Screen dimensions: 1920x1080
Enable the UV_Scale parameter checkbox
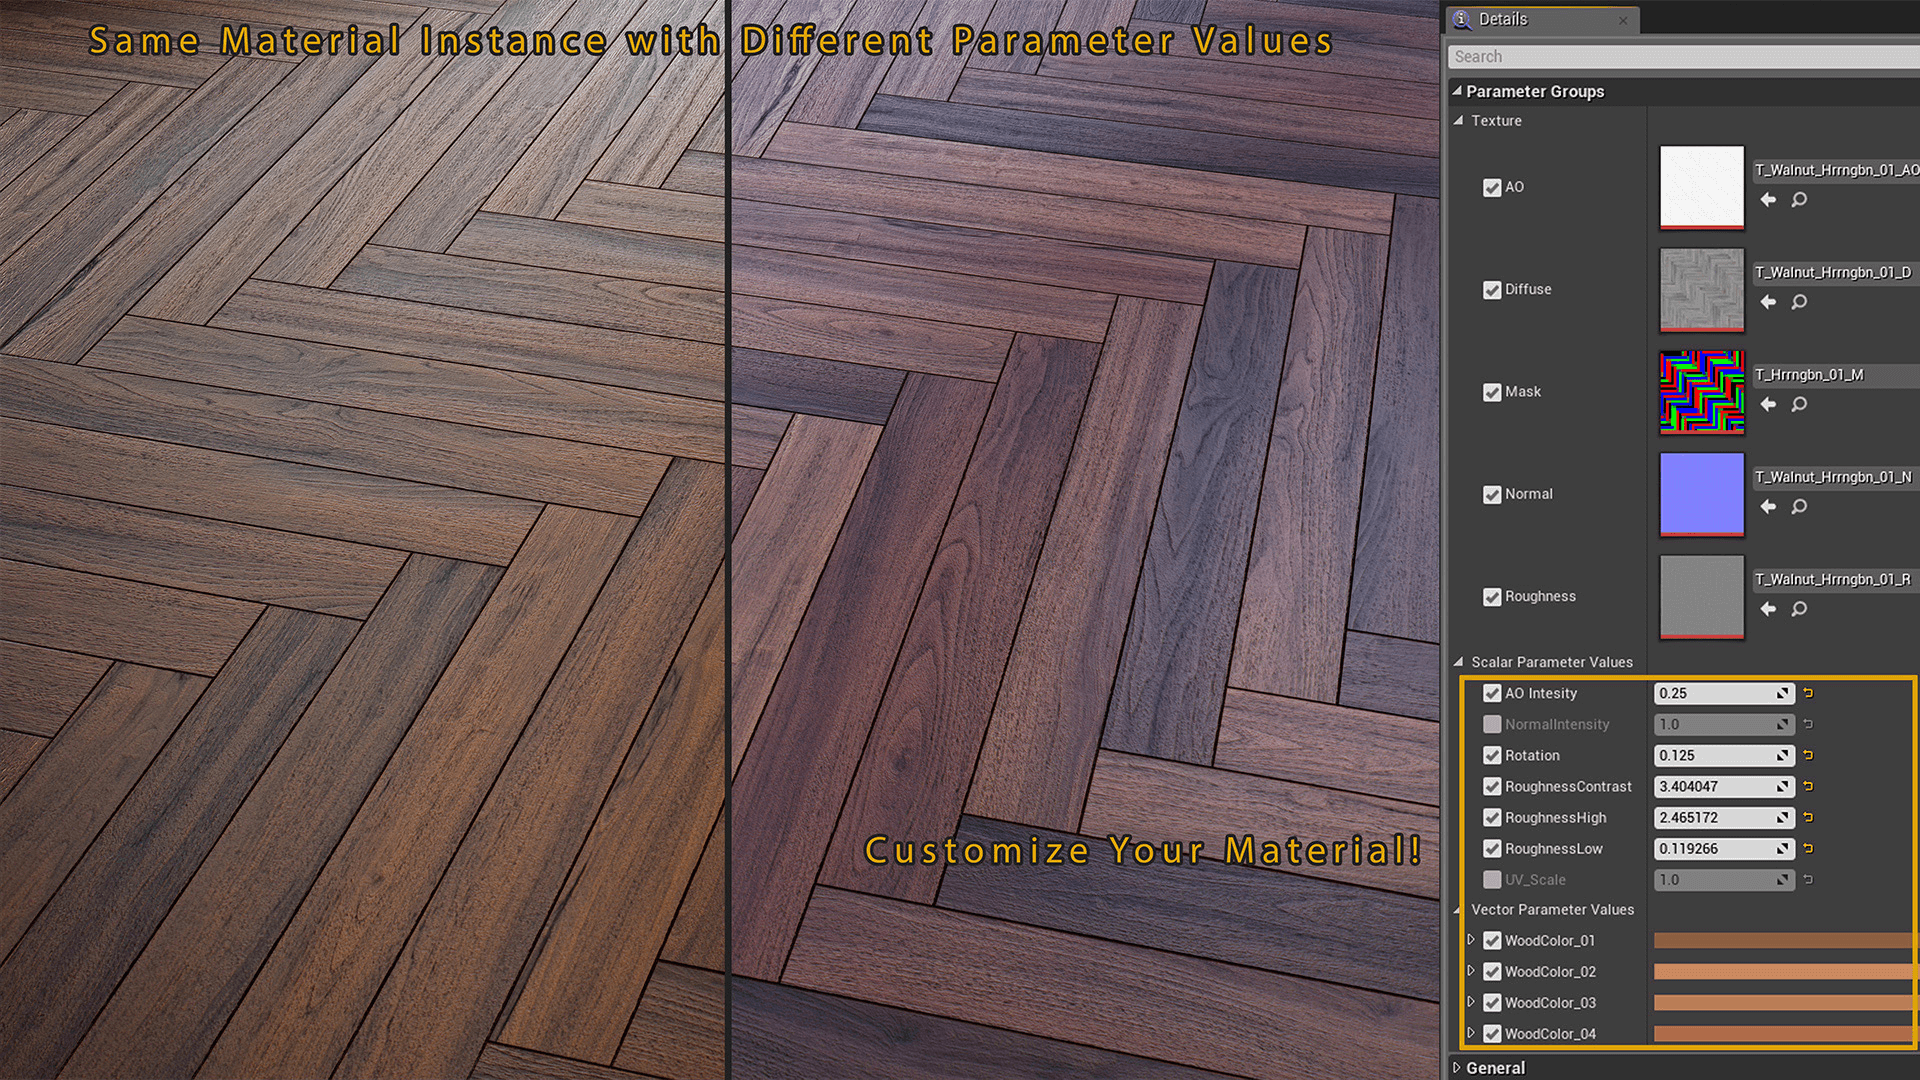(x=1492, y=879)
